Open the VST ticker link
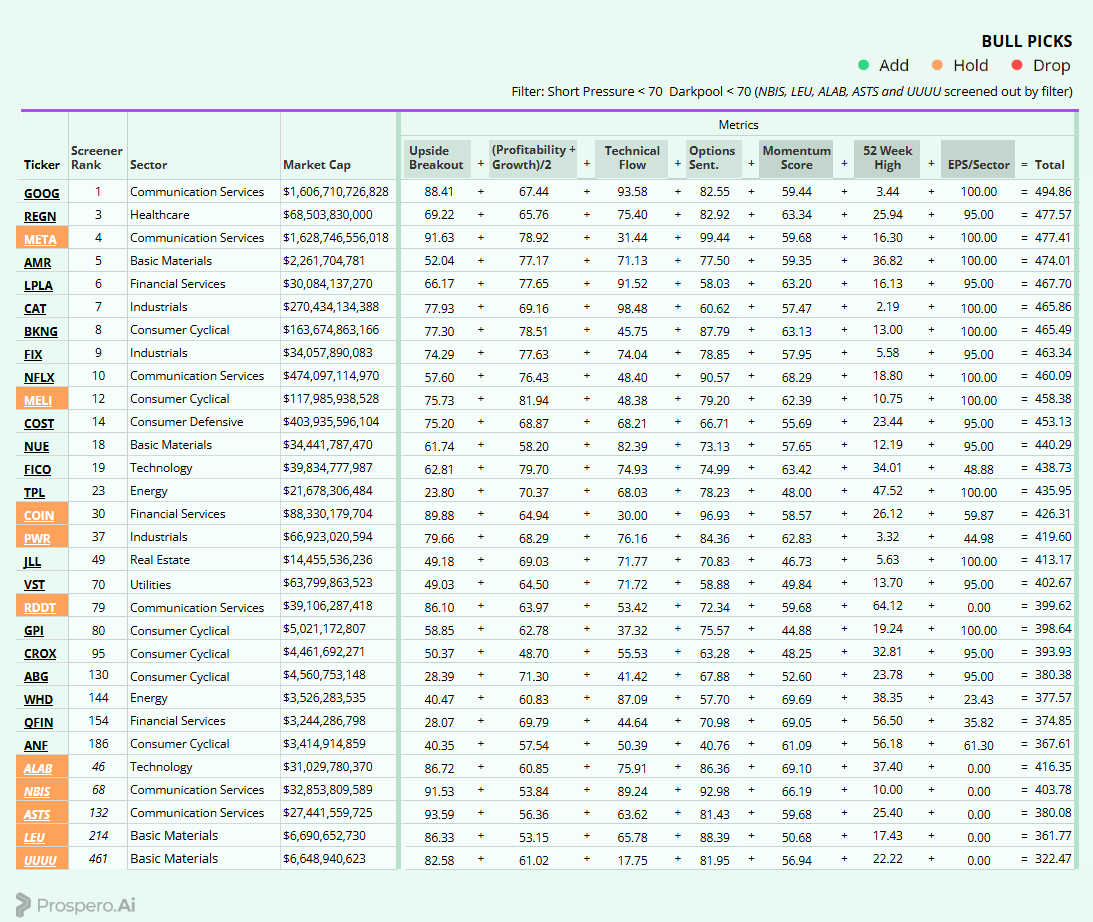 coord(34,584)
